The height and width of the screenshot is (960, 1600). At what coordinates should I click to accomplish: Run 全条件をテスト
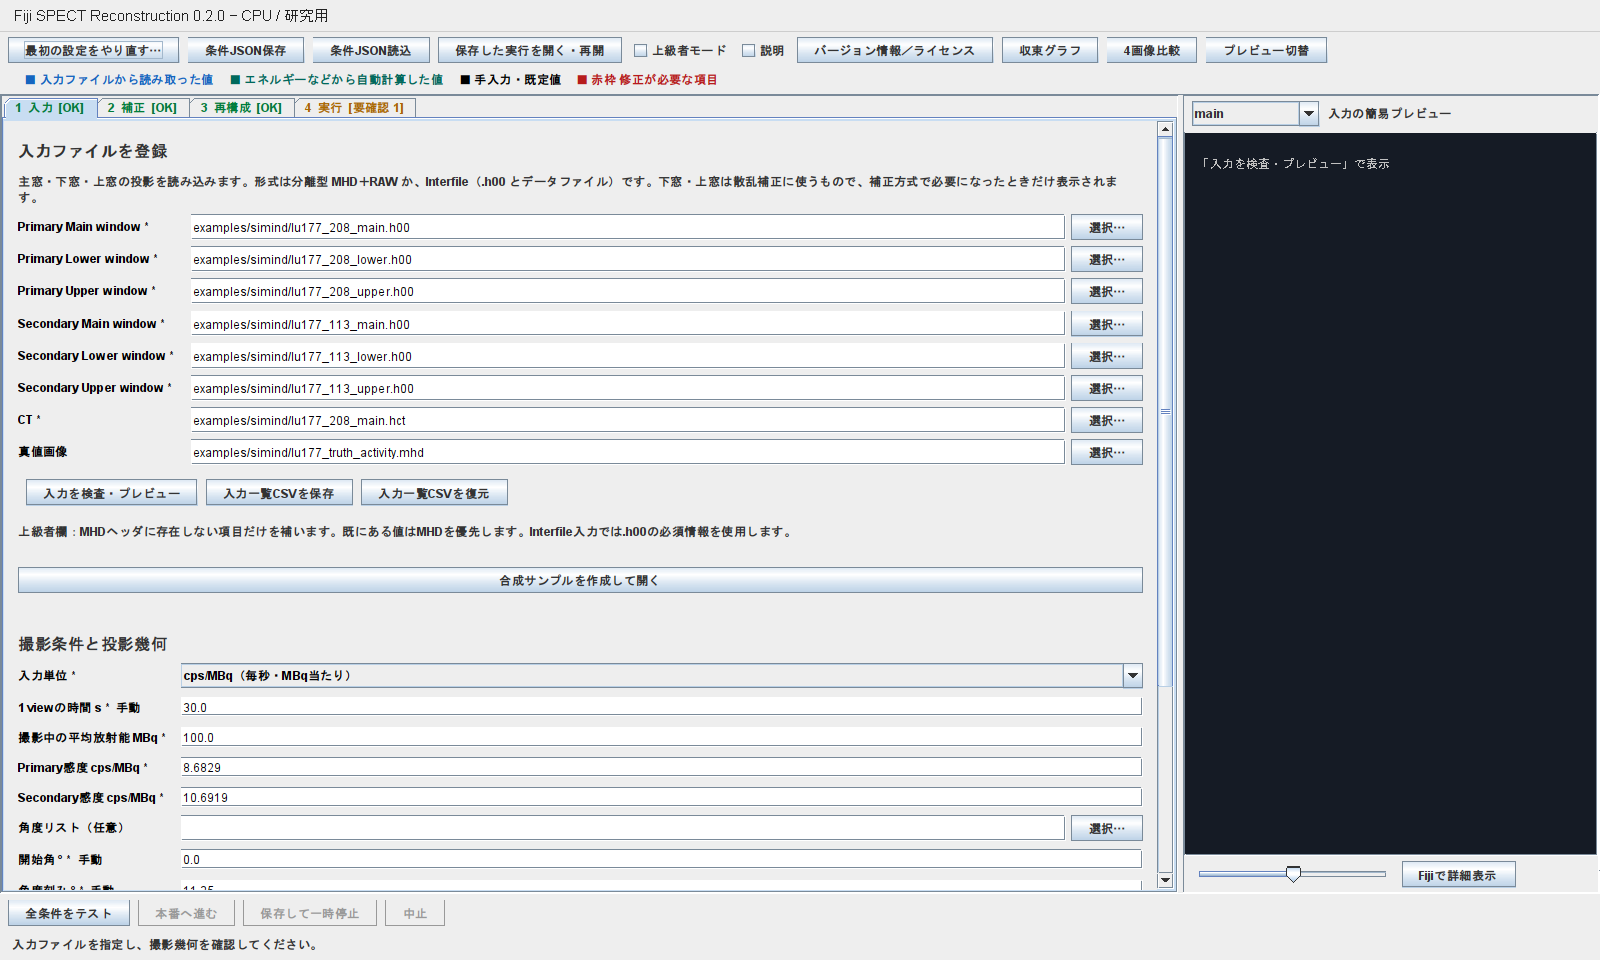click(69, 913)
